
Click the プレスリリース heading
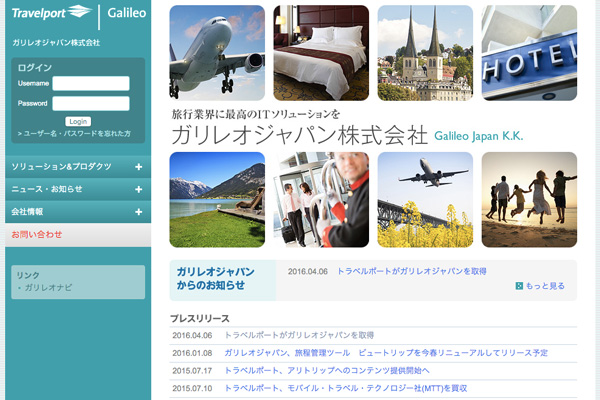(200, 318)
